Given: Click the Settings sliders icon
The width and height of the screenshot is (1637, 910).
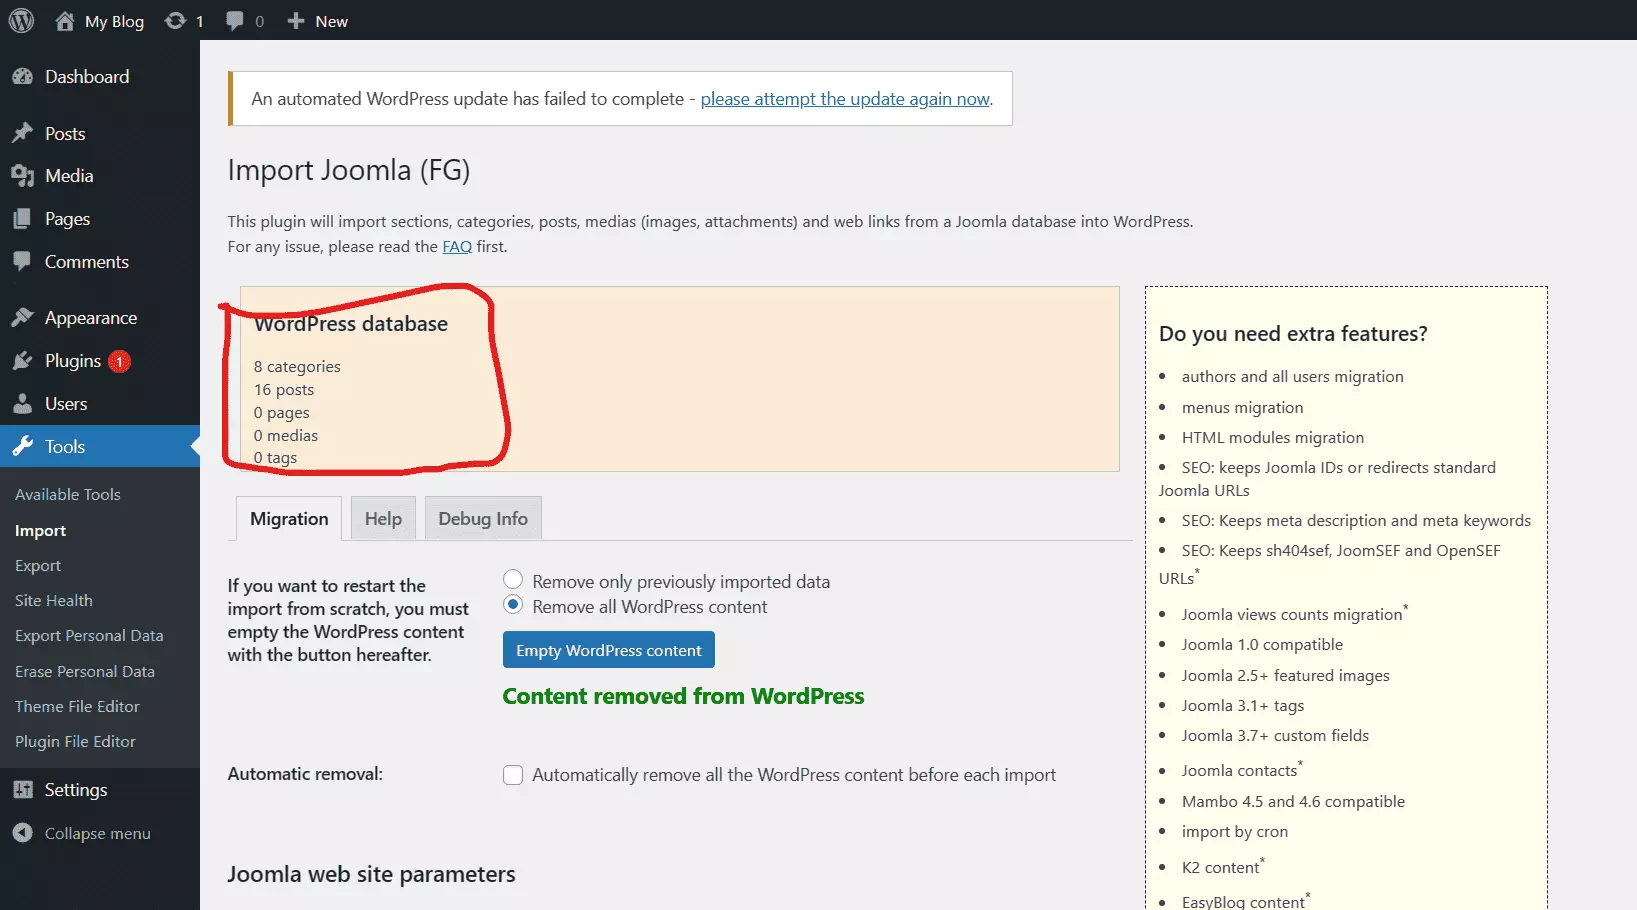Looking at the screenshot, I should point(22,790).
